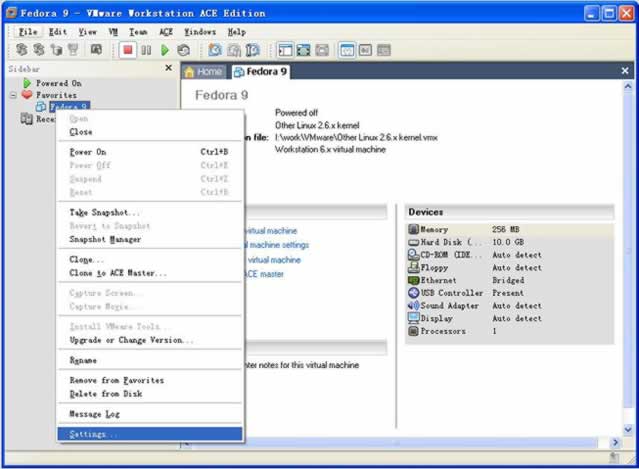Click the Suspend pause toolbar icon
The image size is (639, 469).
[x=146, y=50]
